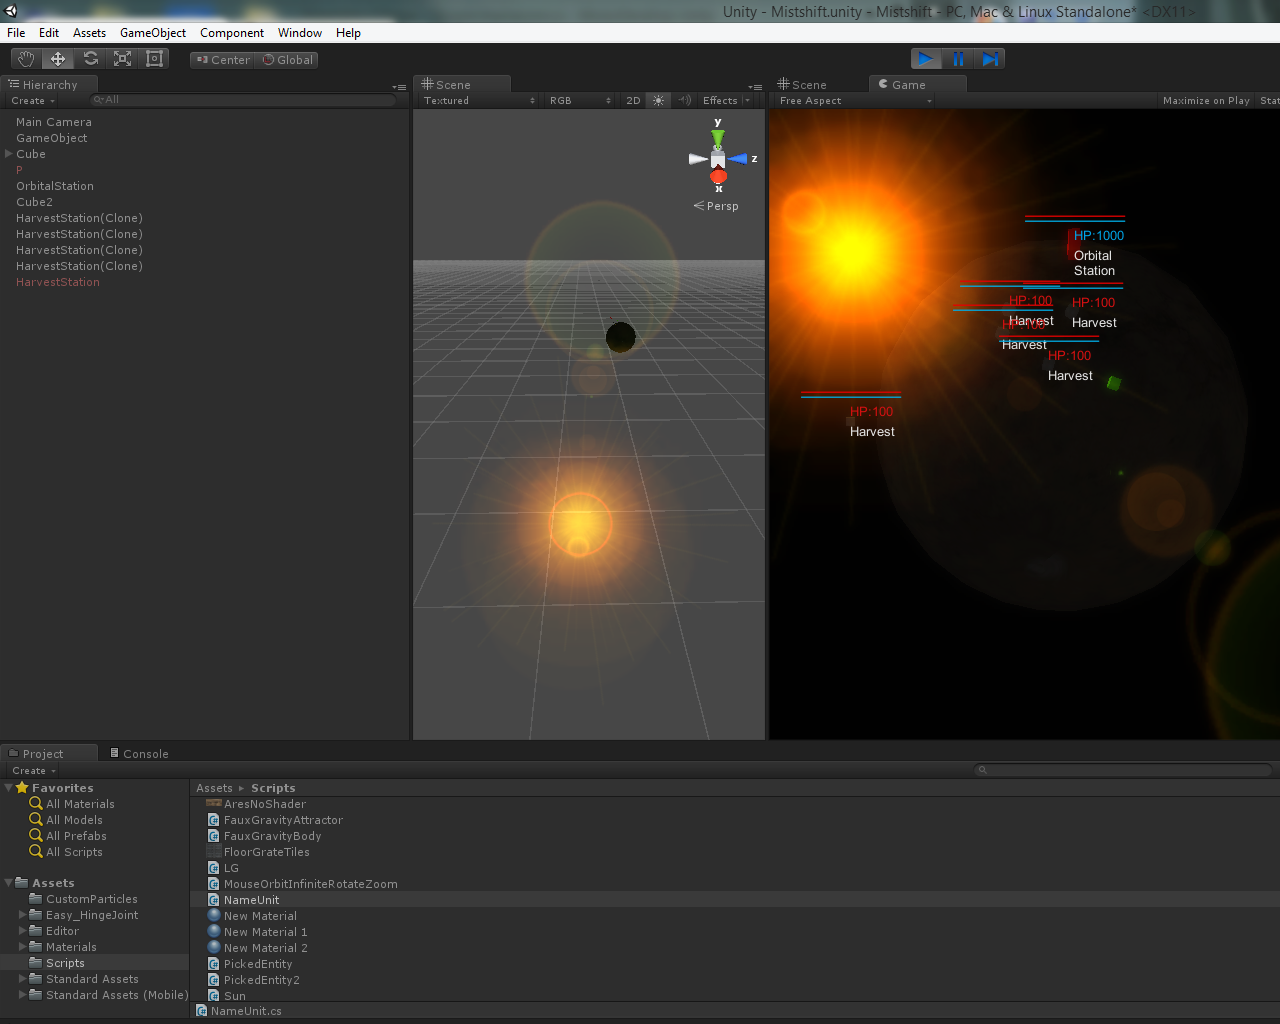Open the Textured draw mode dropdown
1280x1024 pixels.
[x=478, y=100]
